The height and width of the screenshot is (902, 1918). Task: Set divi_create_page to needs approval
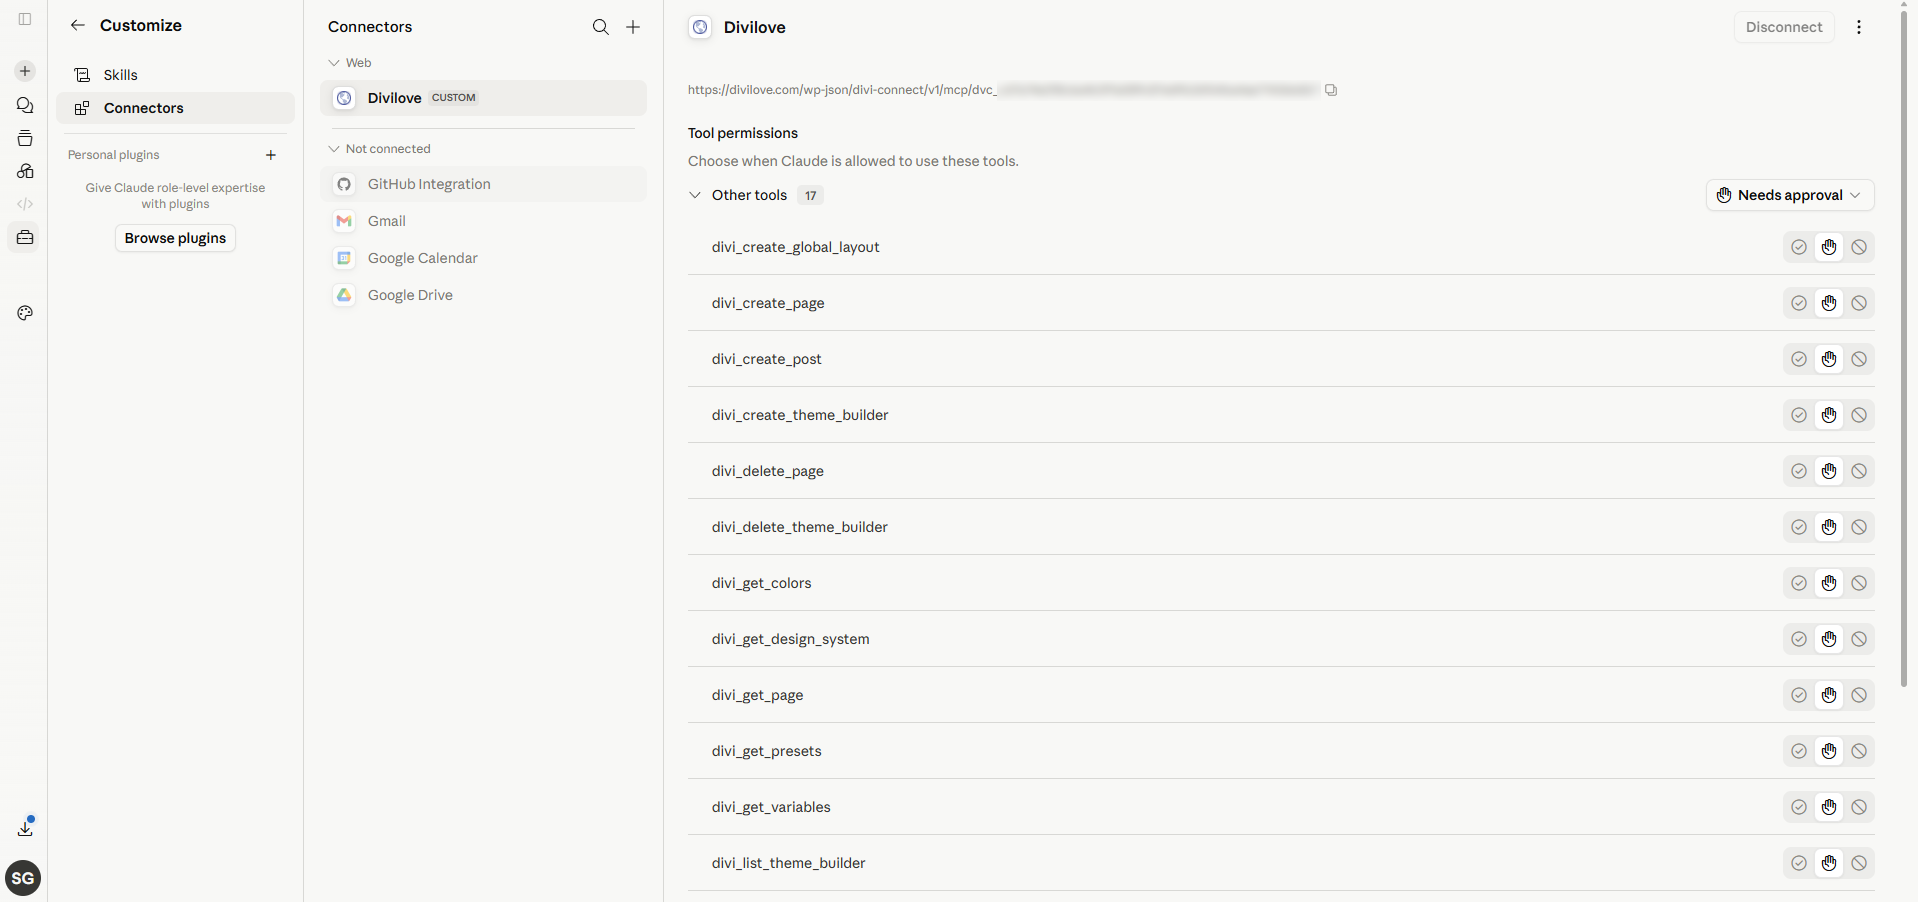pyautogui.click(x=1829, y=303)
